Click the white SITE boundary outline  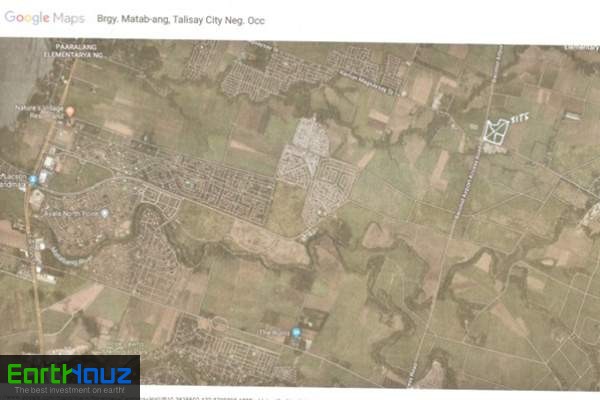497,131
